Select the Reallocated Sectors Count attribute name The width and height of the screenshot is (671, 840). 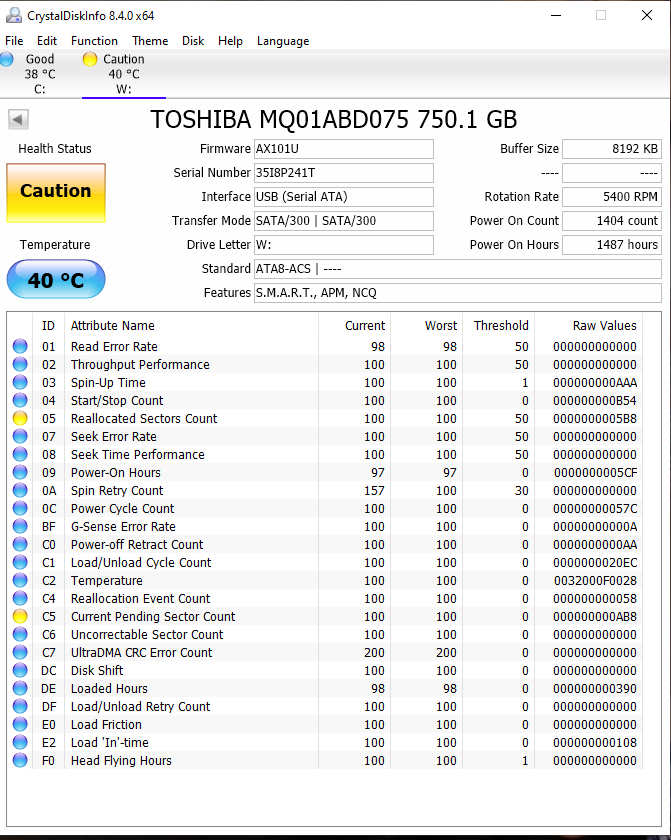(x=144, y=418)
